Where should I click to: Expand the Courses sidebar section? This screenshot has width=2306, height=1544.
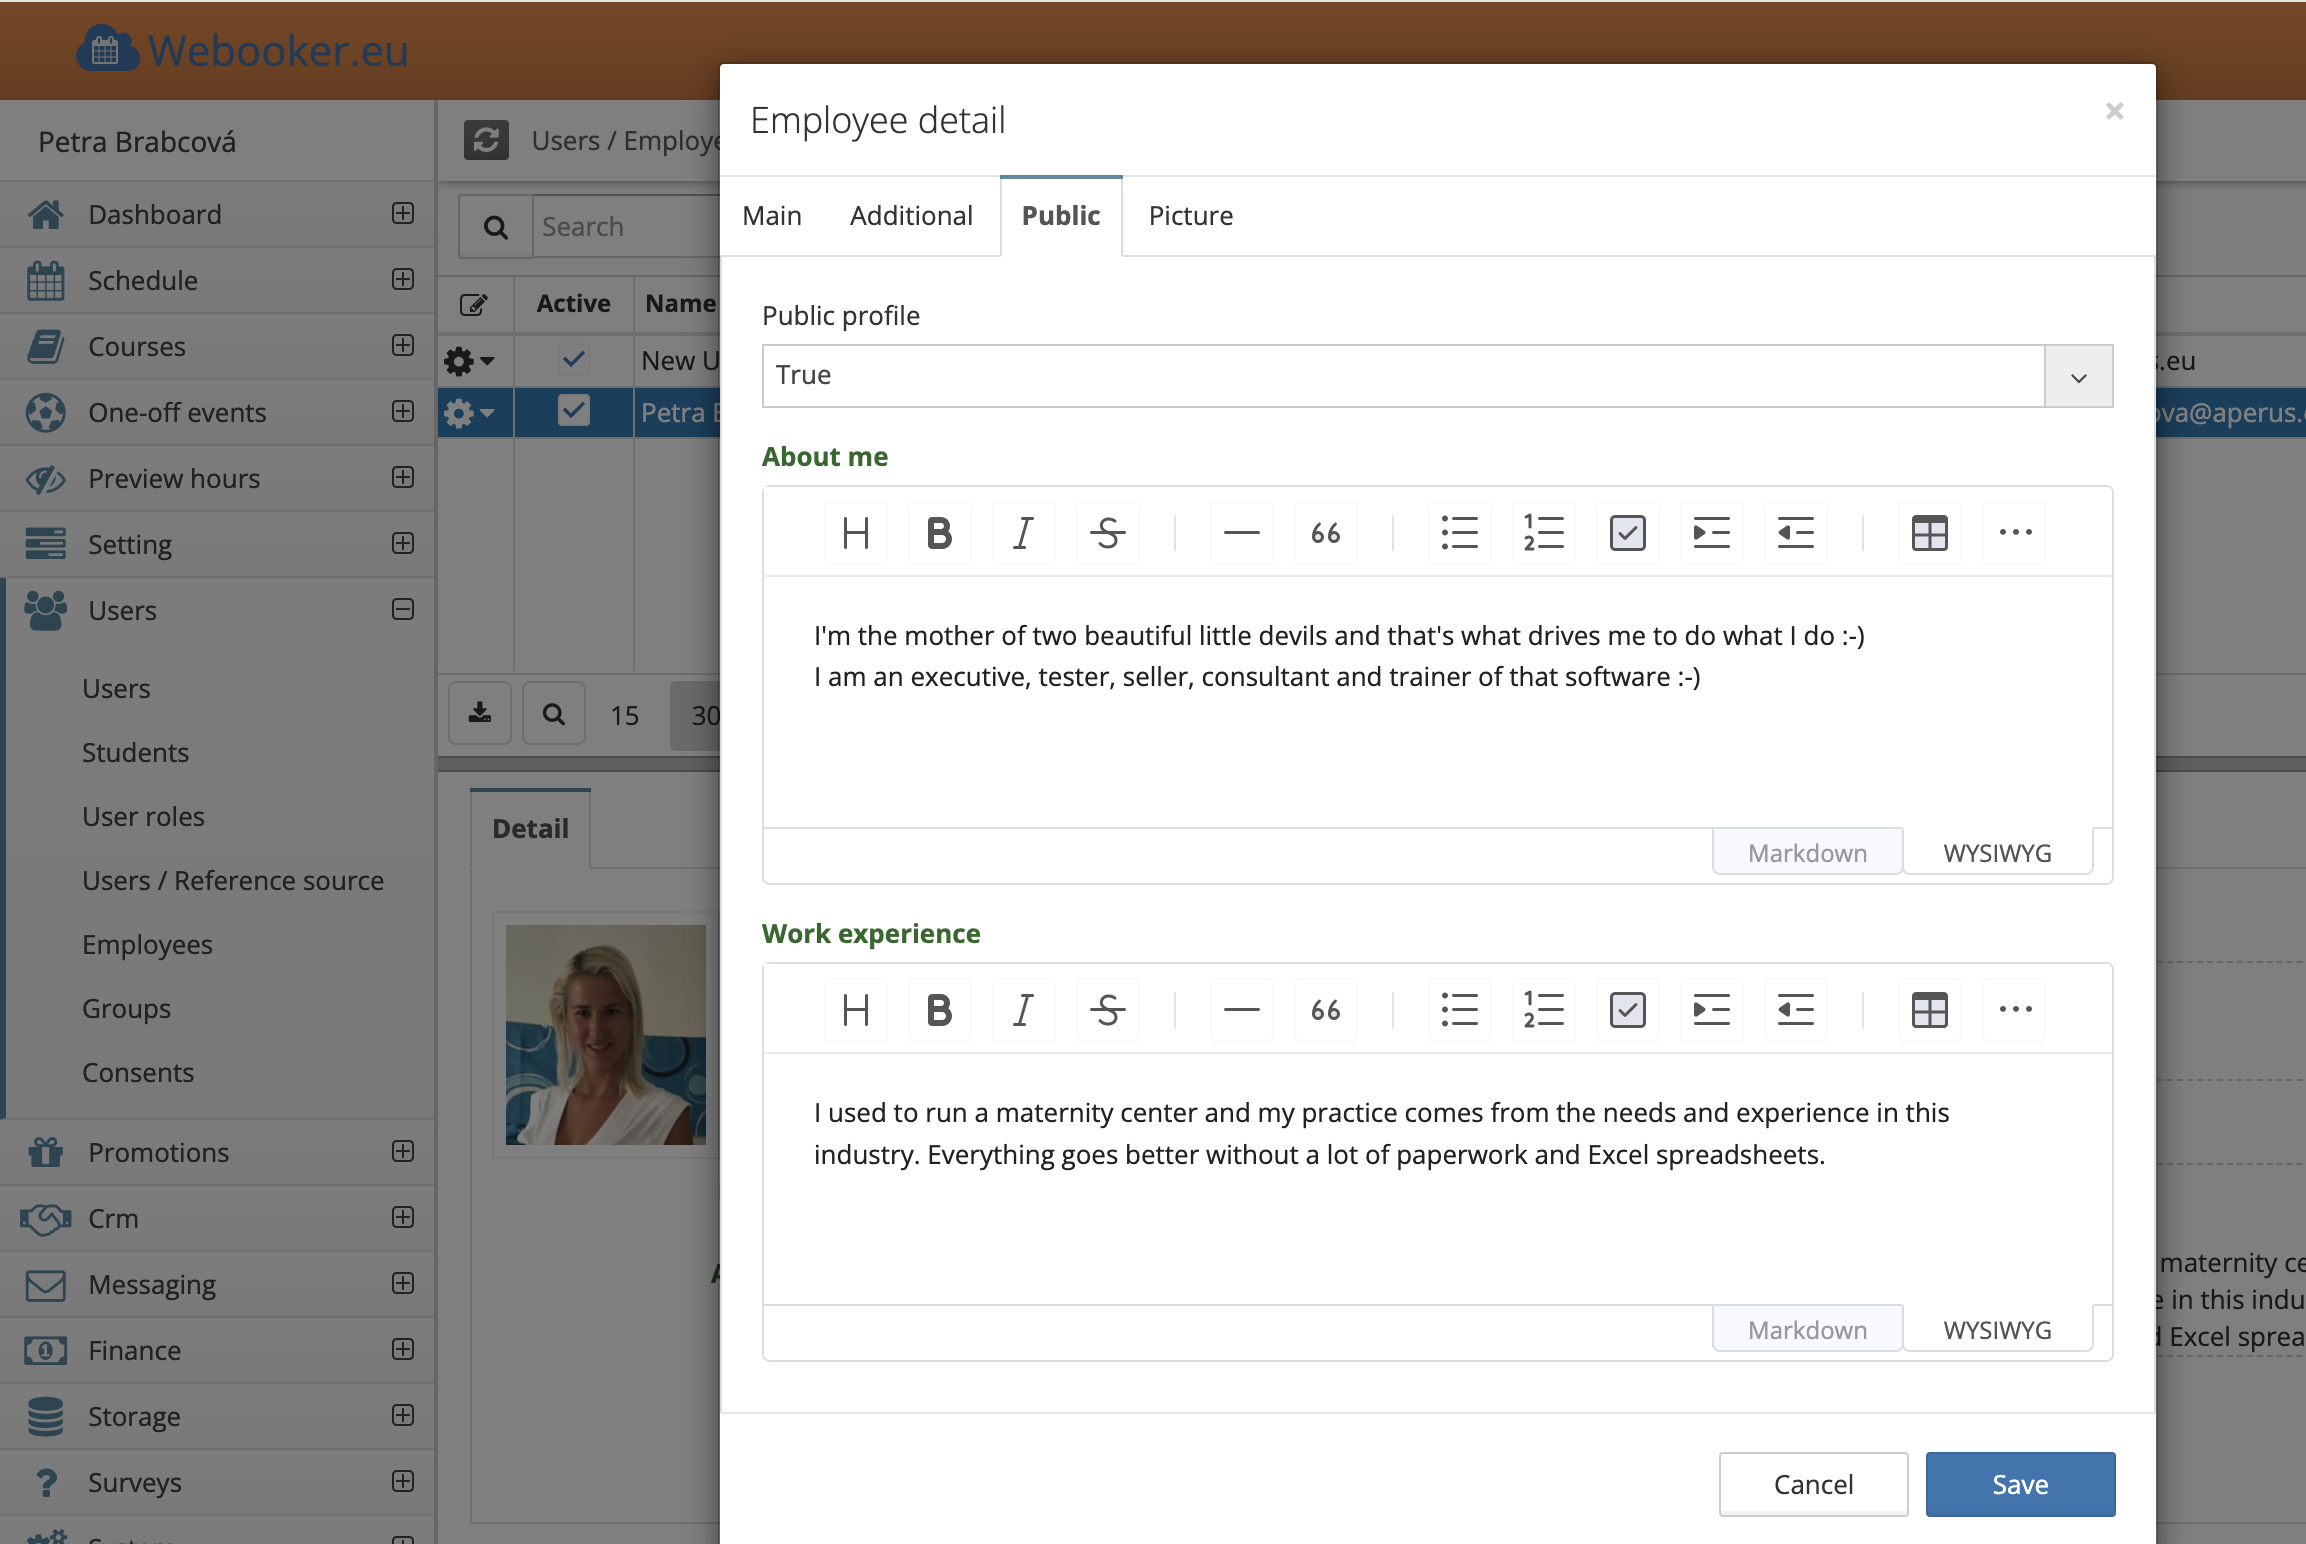[403, 346]
